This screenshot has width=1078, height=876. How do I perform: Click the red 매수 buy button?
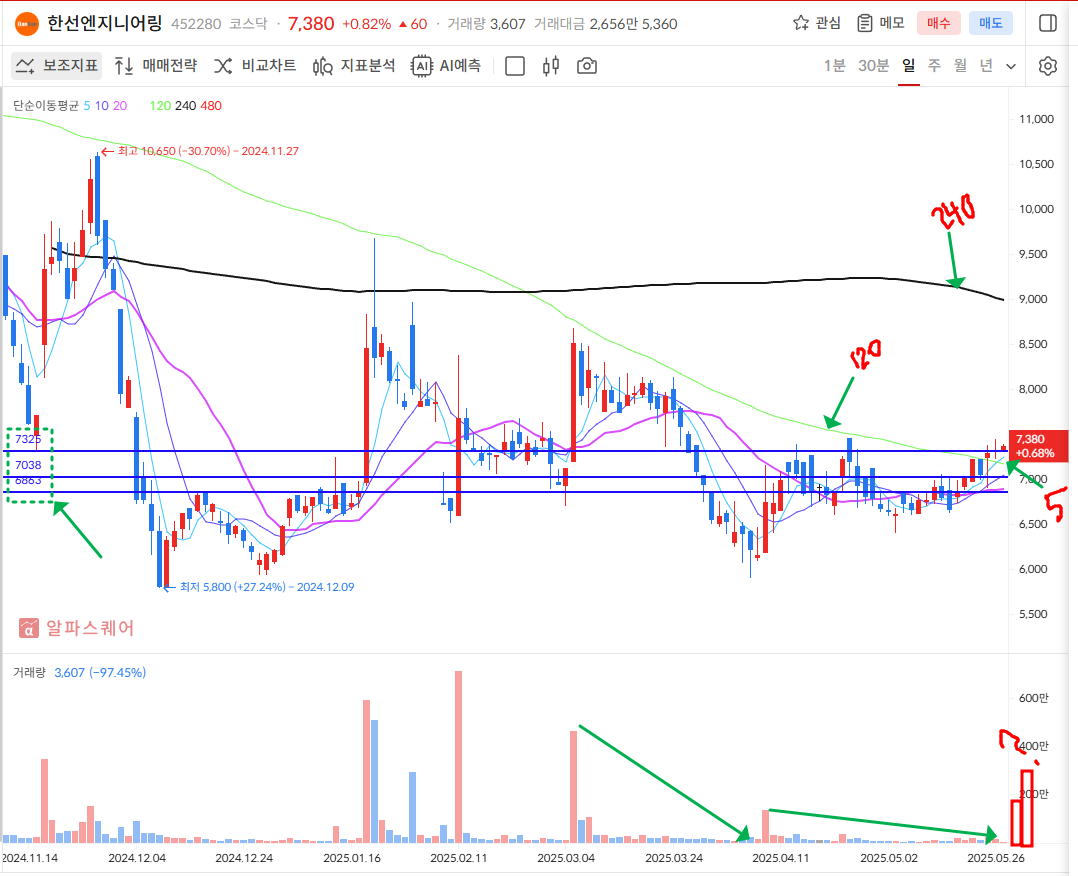point(938,23)
